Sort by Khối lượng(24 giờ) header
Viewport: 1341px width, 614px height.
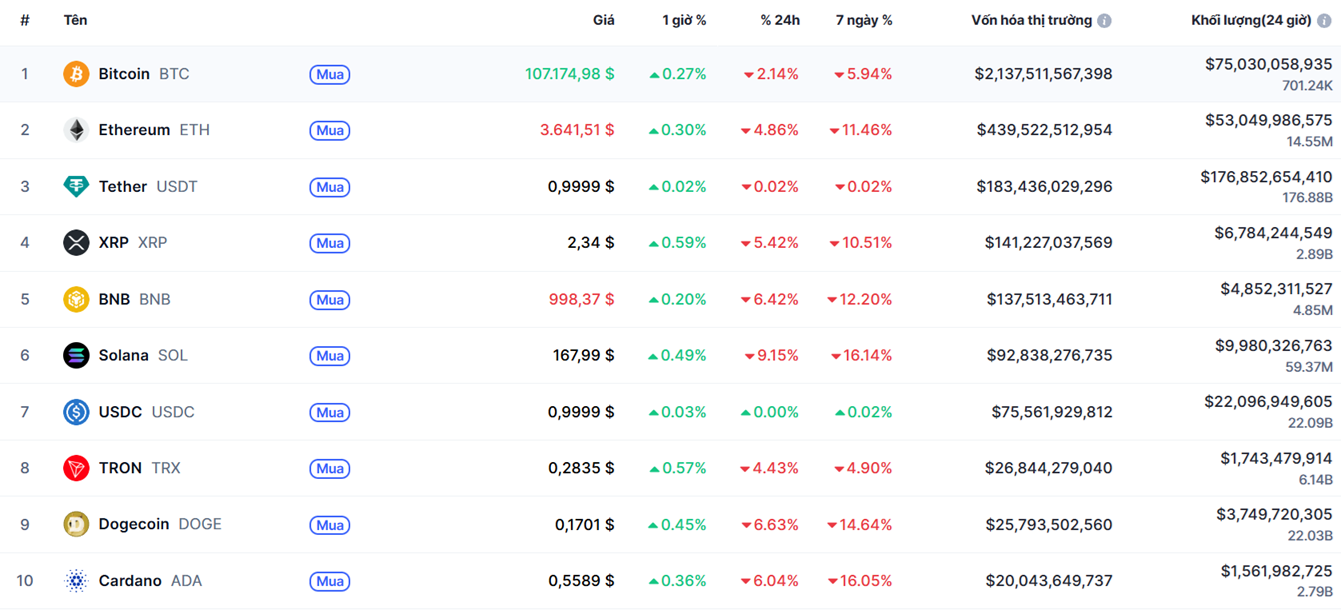(x=1251, y=20)
